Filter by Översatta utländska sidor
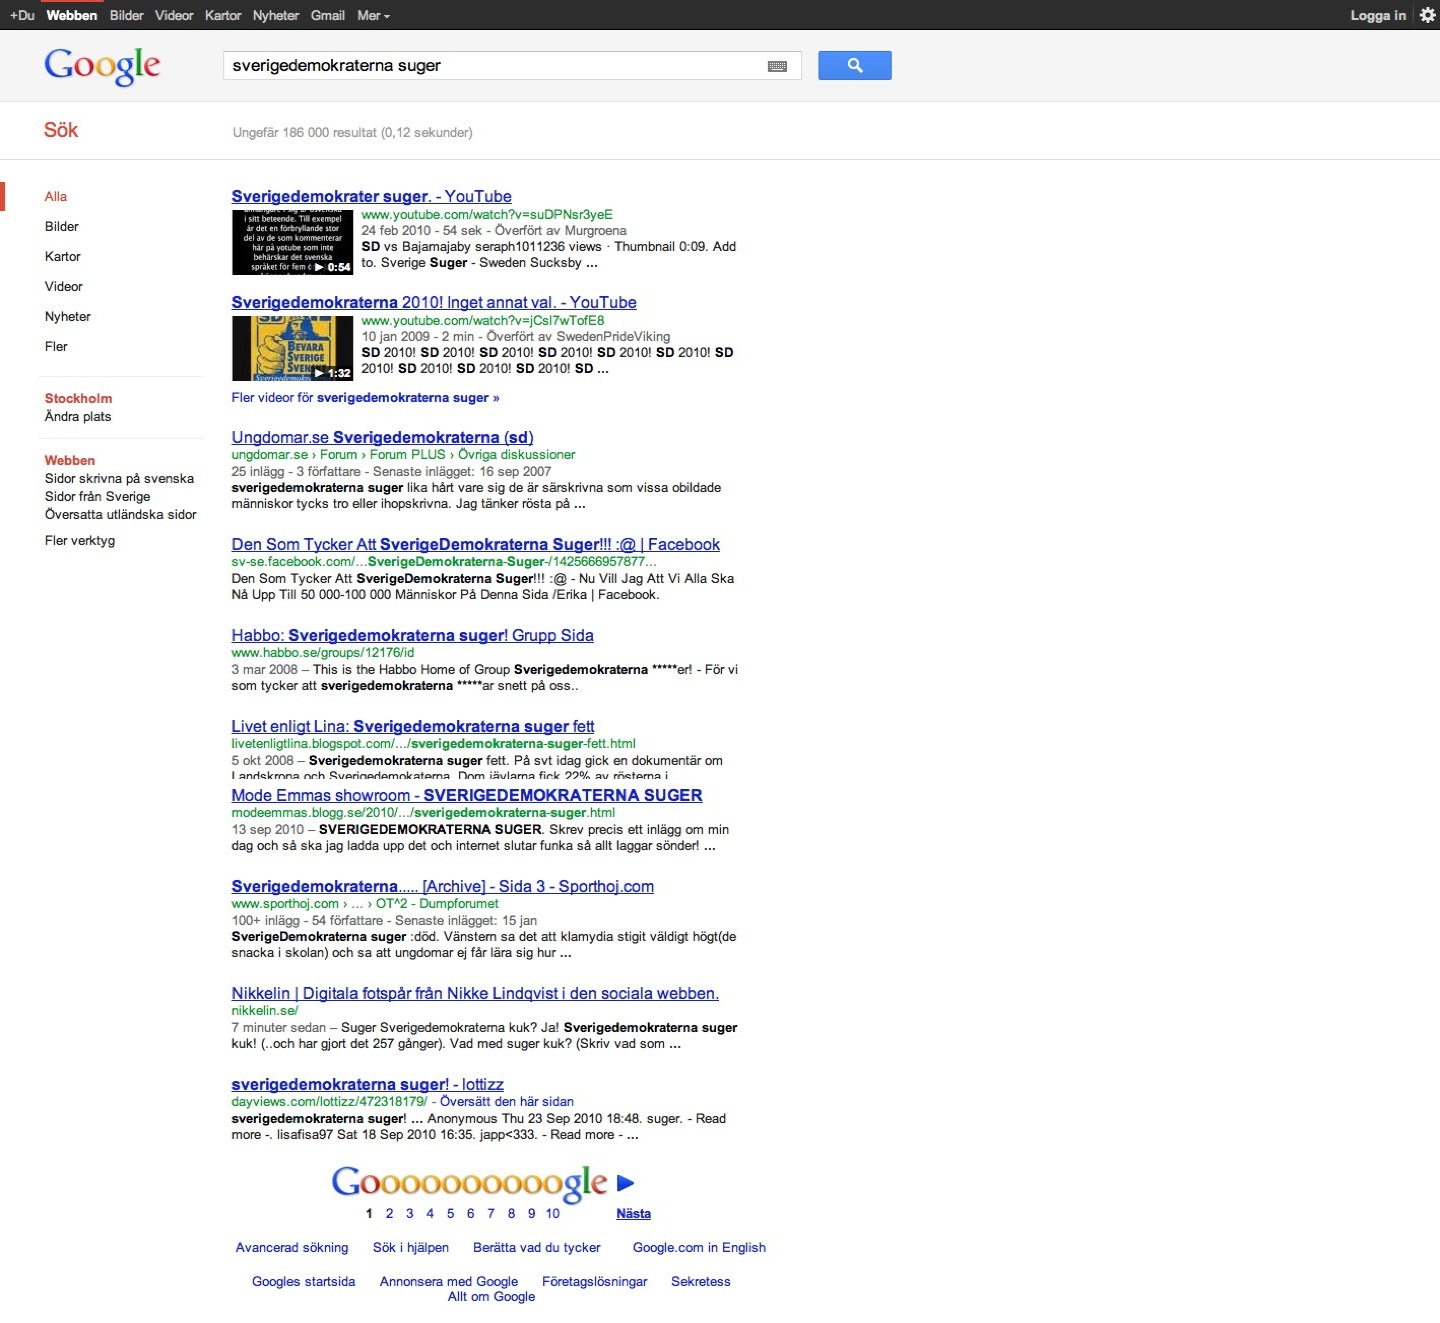 [121, 514]
